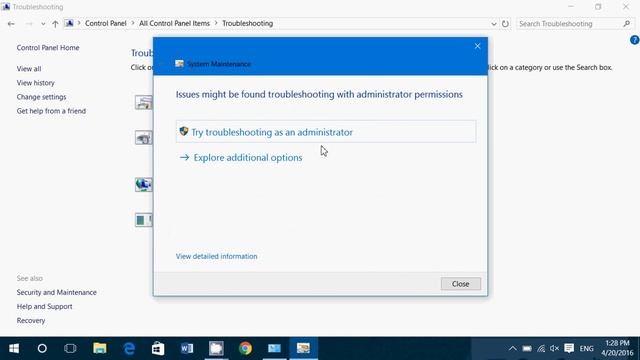Open Task View on taskbar

pyautogui.click(x=70, y=348)
